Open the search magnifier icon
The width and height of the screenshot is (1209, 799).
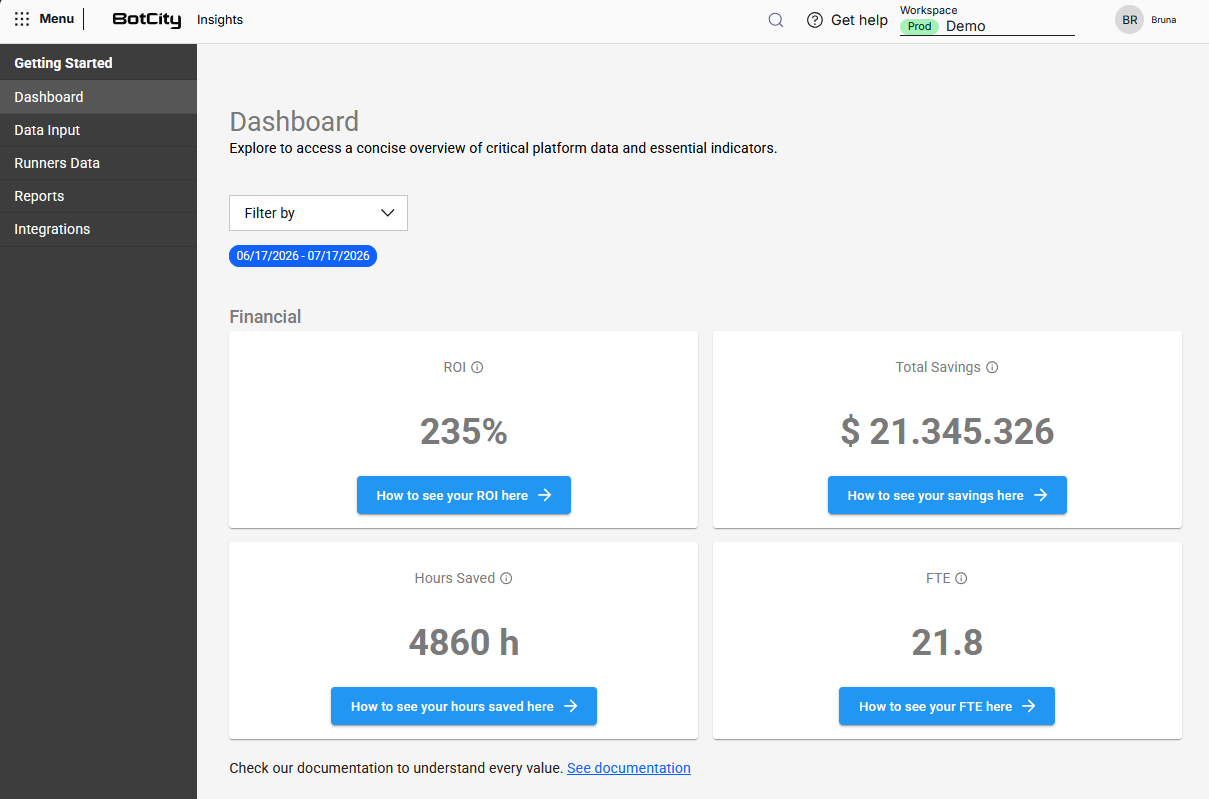776,20
